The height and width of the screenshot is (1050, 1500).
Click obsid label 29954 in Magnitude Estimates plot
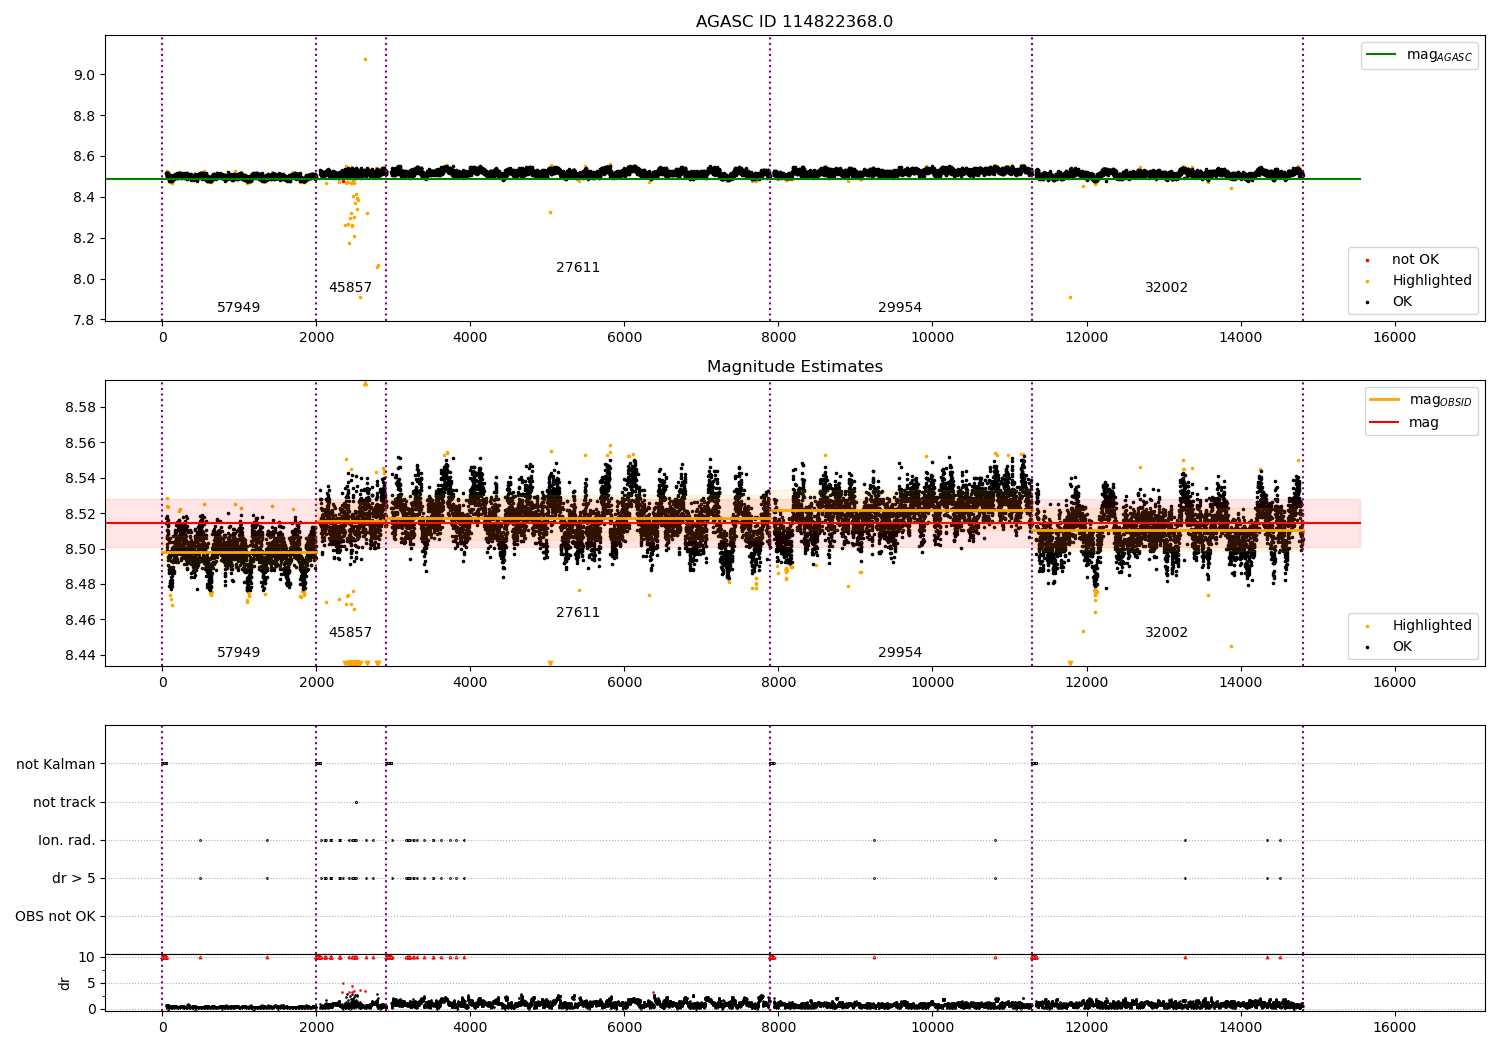(900, 653)
